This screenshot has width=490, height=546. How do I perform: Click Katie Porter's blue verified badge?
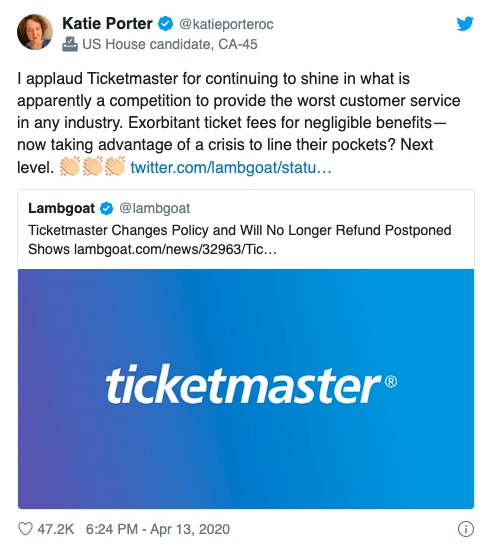(x=165, y=24)
